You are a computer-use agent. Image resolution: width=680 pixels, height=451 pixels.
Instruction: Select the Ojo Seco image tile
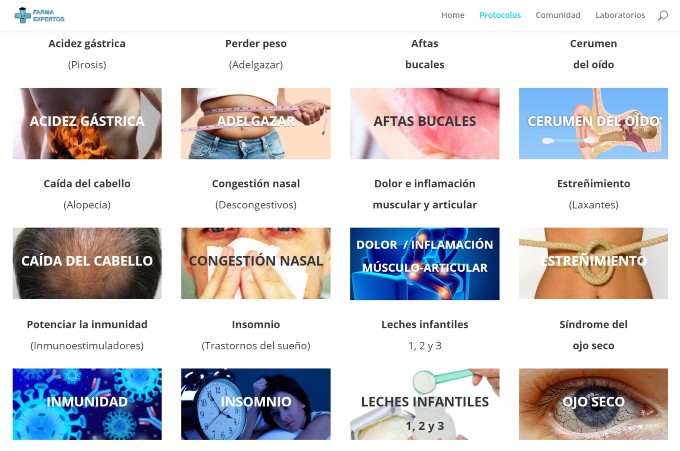[x=593, y=404]
